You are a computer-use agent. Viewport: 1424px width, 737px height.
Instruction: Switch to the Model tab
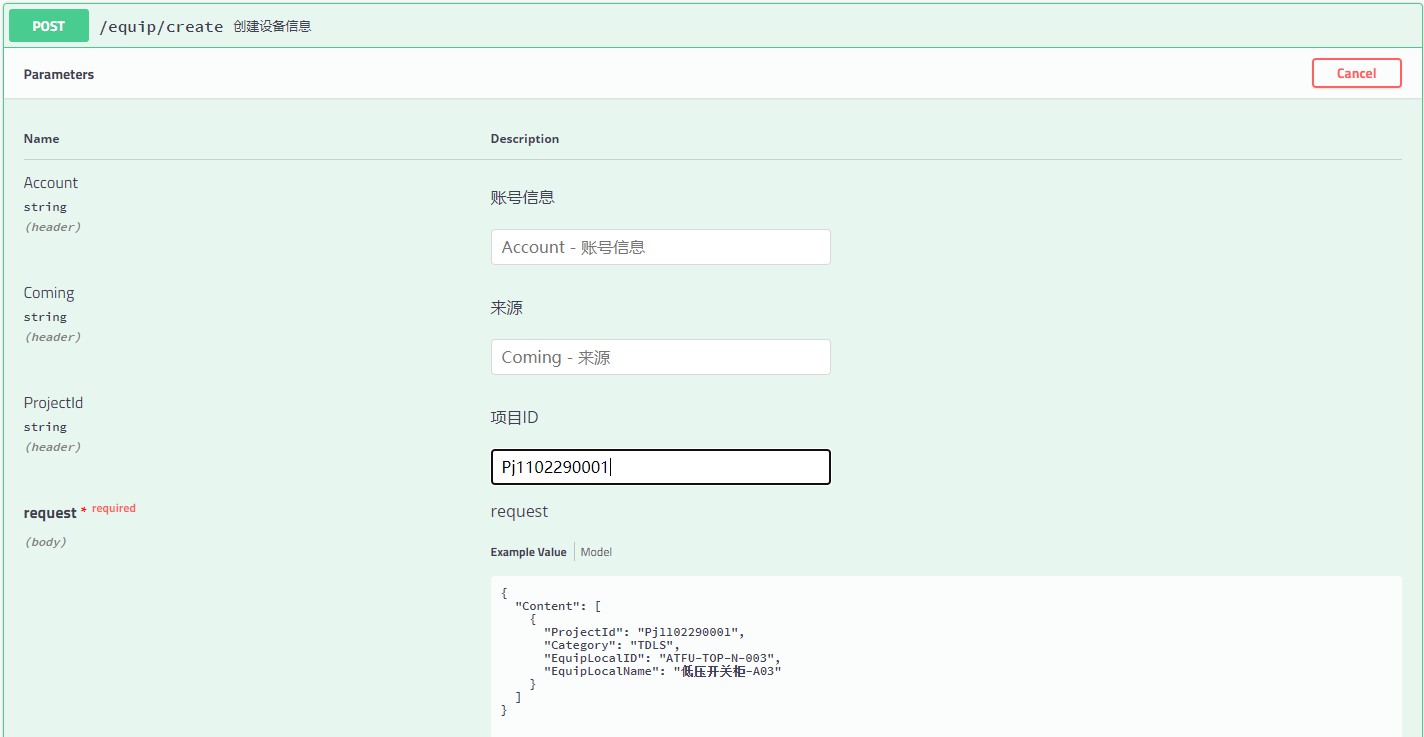596,552
